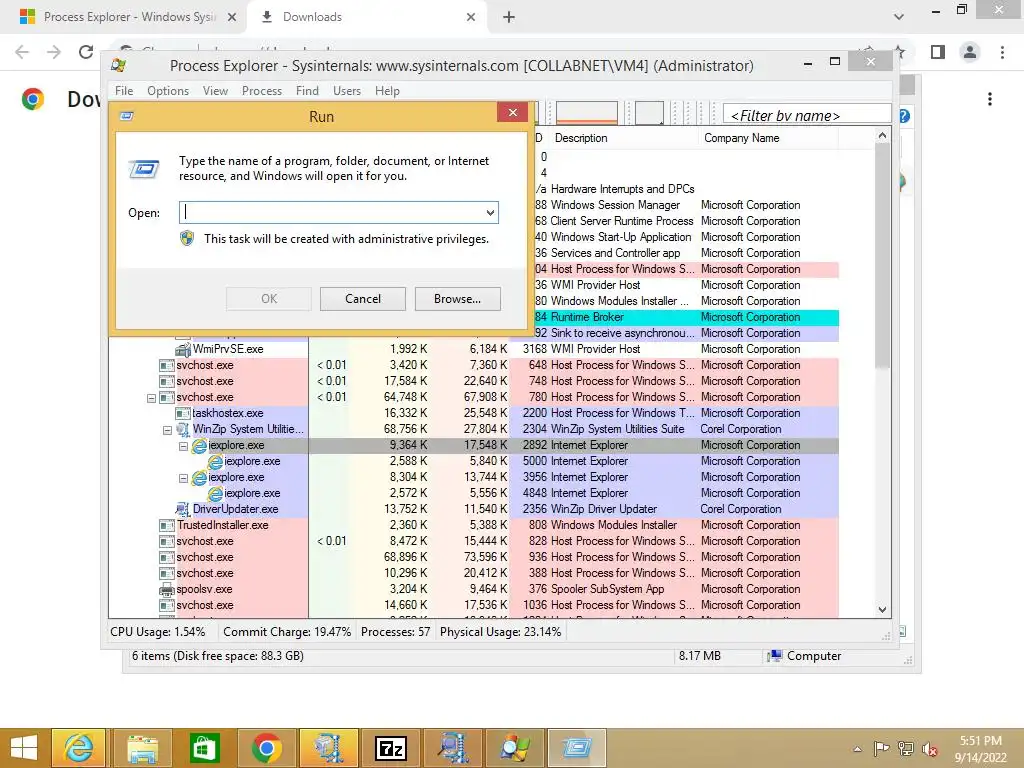Click Process Explorer title bar icon
Image resolution: width=1024 pixels, height=768 pixels.
[118, 65]
